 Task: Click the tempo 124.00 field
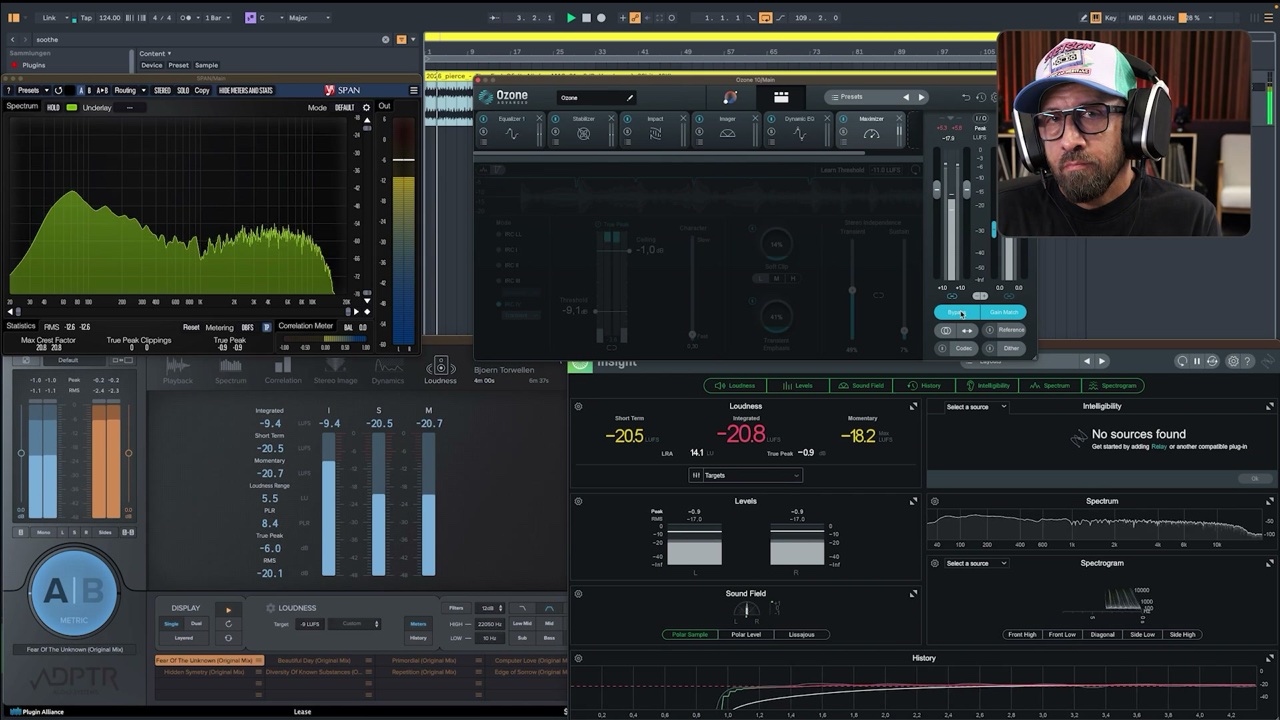pyautogui.click(x=110, y=18)
